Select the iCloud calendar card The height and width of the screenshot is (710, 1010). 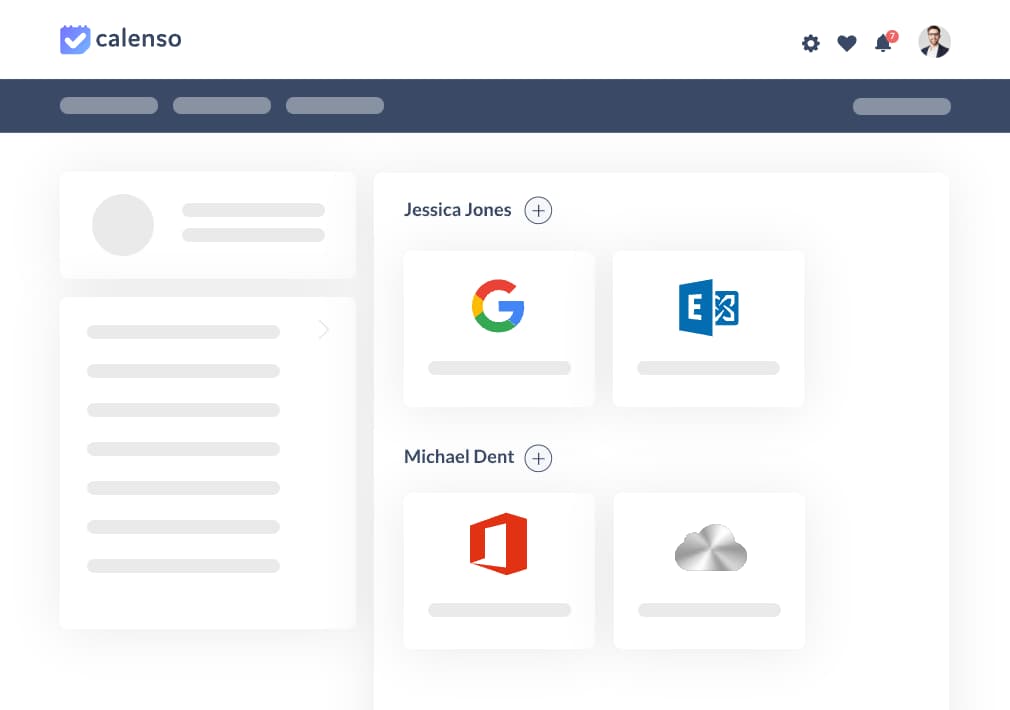[709, 570]
